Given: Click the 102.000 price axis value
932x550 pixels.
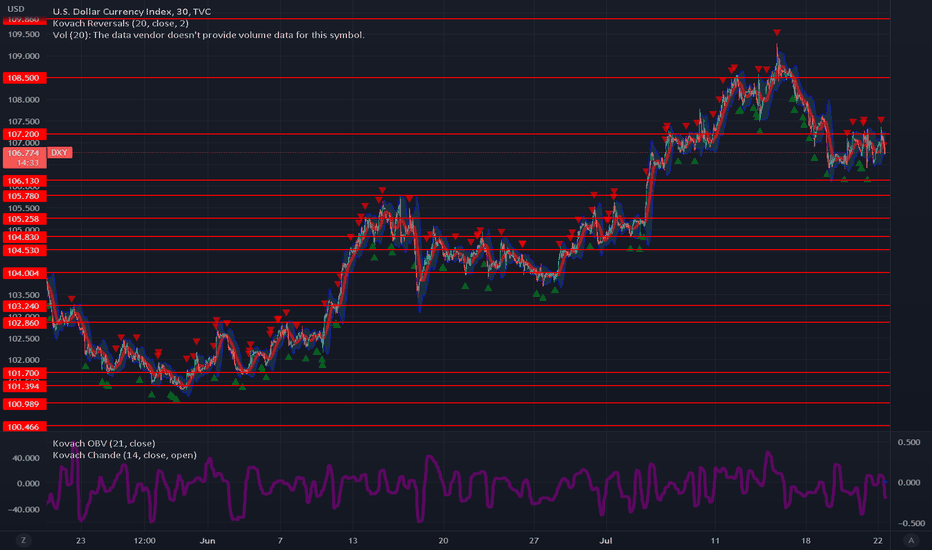Looking at the screenshot, I should [x=24, y=360].
